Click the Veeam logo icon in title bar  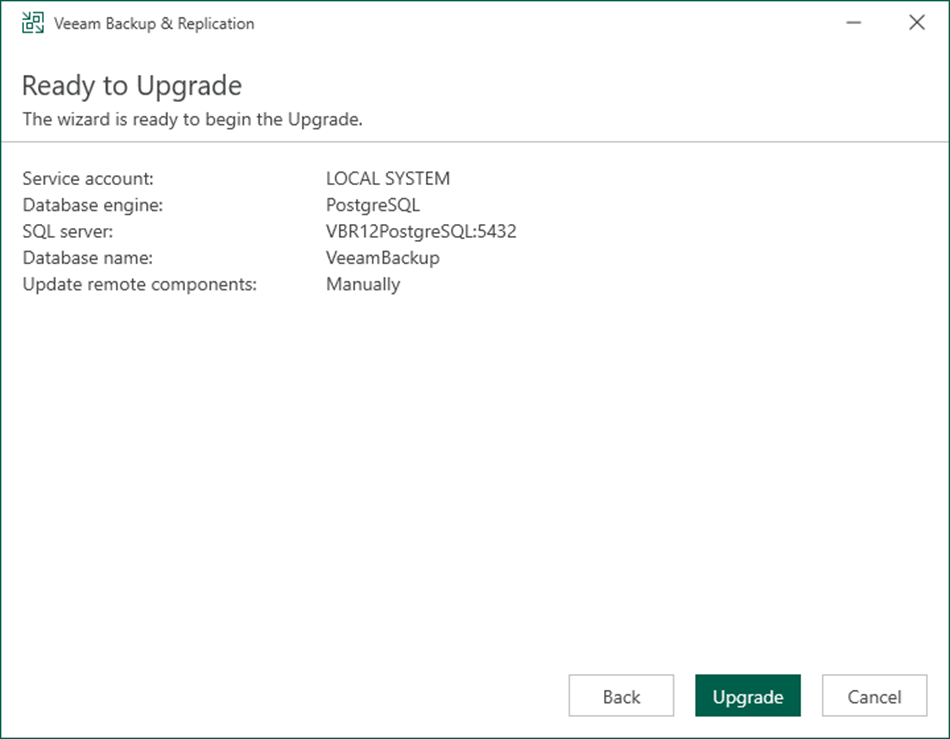pyautogui.click(x=32, y=23)
